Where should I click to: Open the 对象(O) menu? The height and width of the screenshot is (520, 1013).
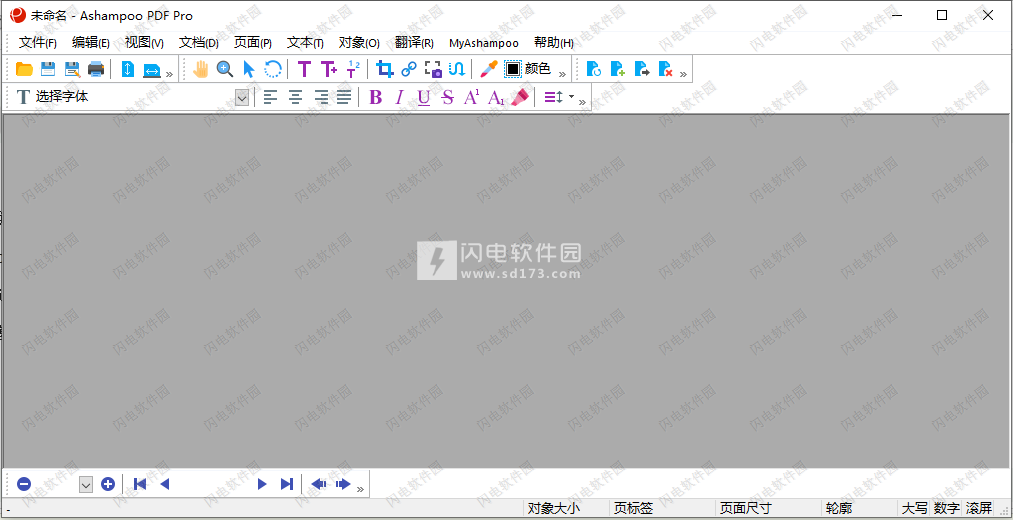[359, 43]
